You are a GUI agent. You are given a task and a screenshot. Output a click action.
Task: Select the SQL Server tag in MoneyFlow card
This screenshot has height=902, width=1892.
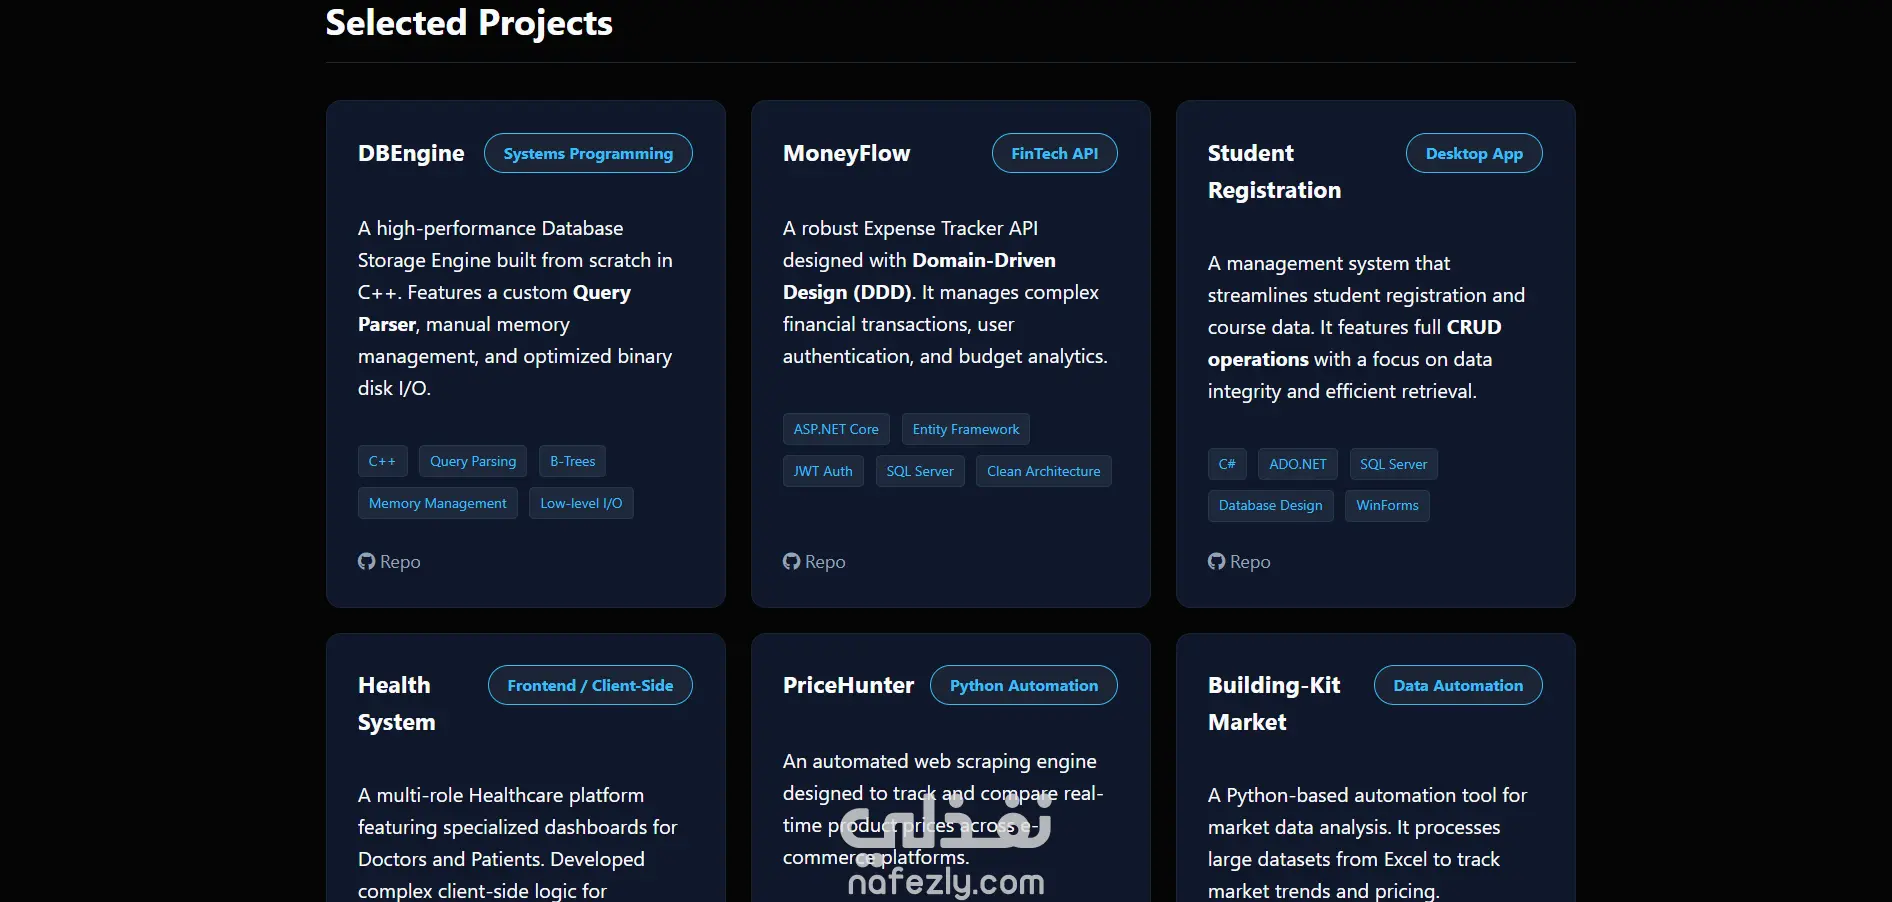click(920, 471)
